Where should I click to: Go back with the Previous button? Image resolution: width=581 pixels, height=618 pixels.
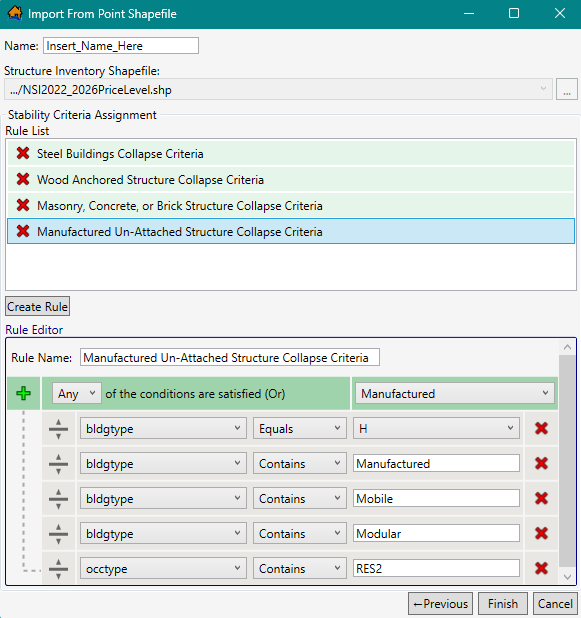[x=440, y=603]
